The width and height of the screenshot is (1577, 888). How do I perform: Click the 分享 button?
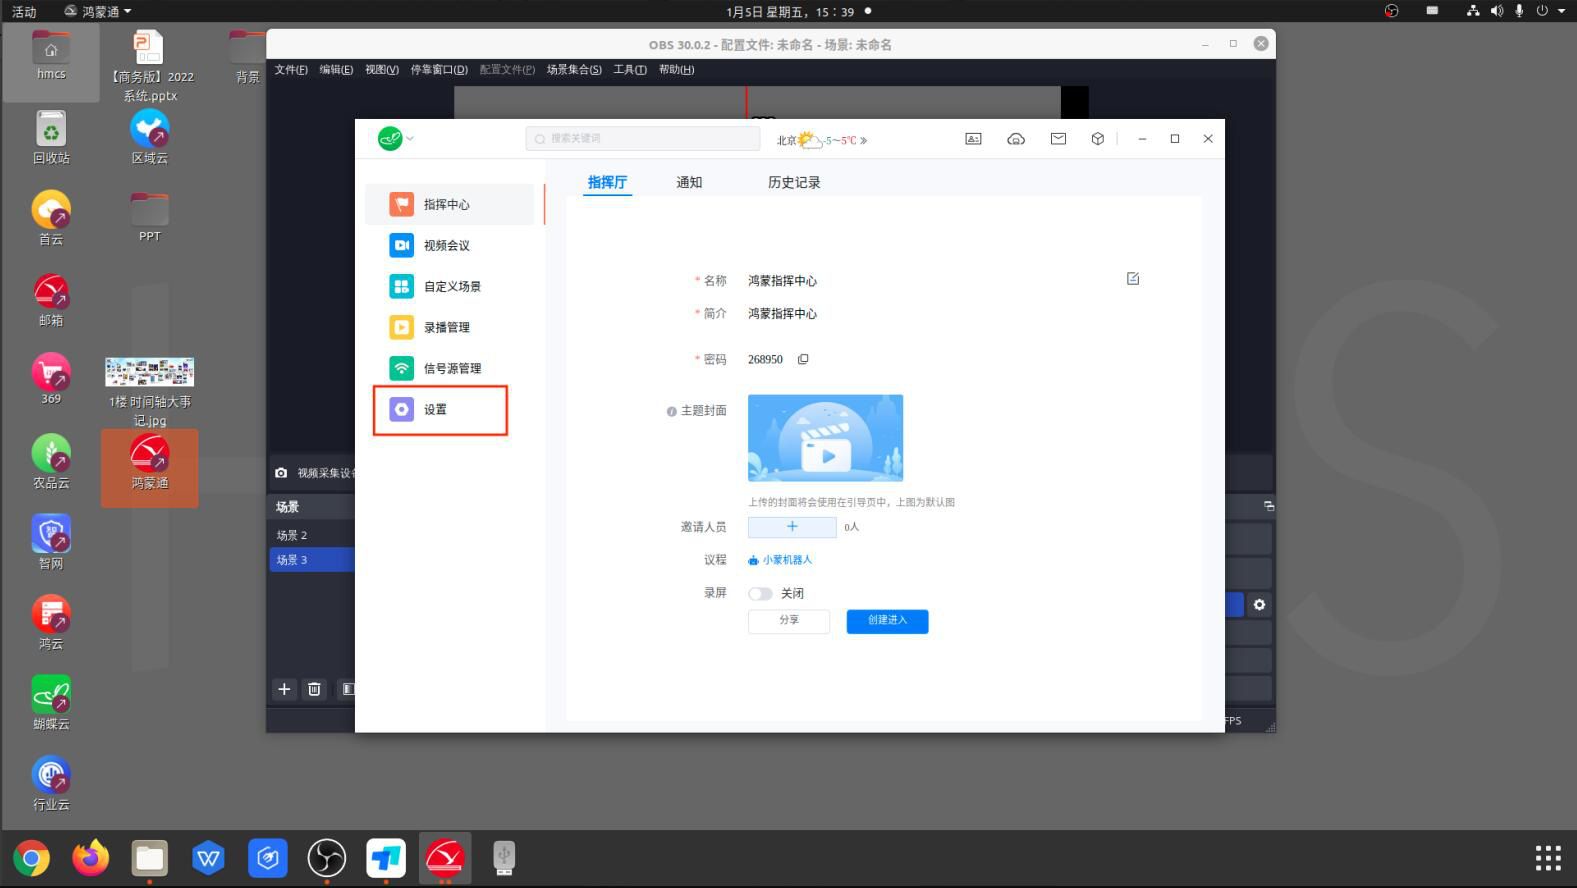click(x=789, y=621)
